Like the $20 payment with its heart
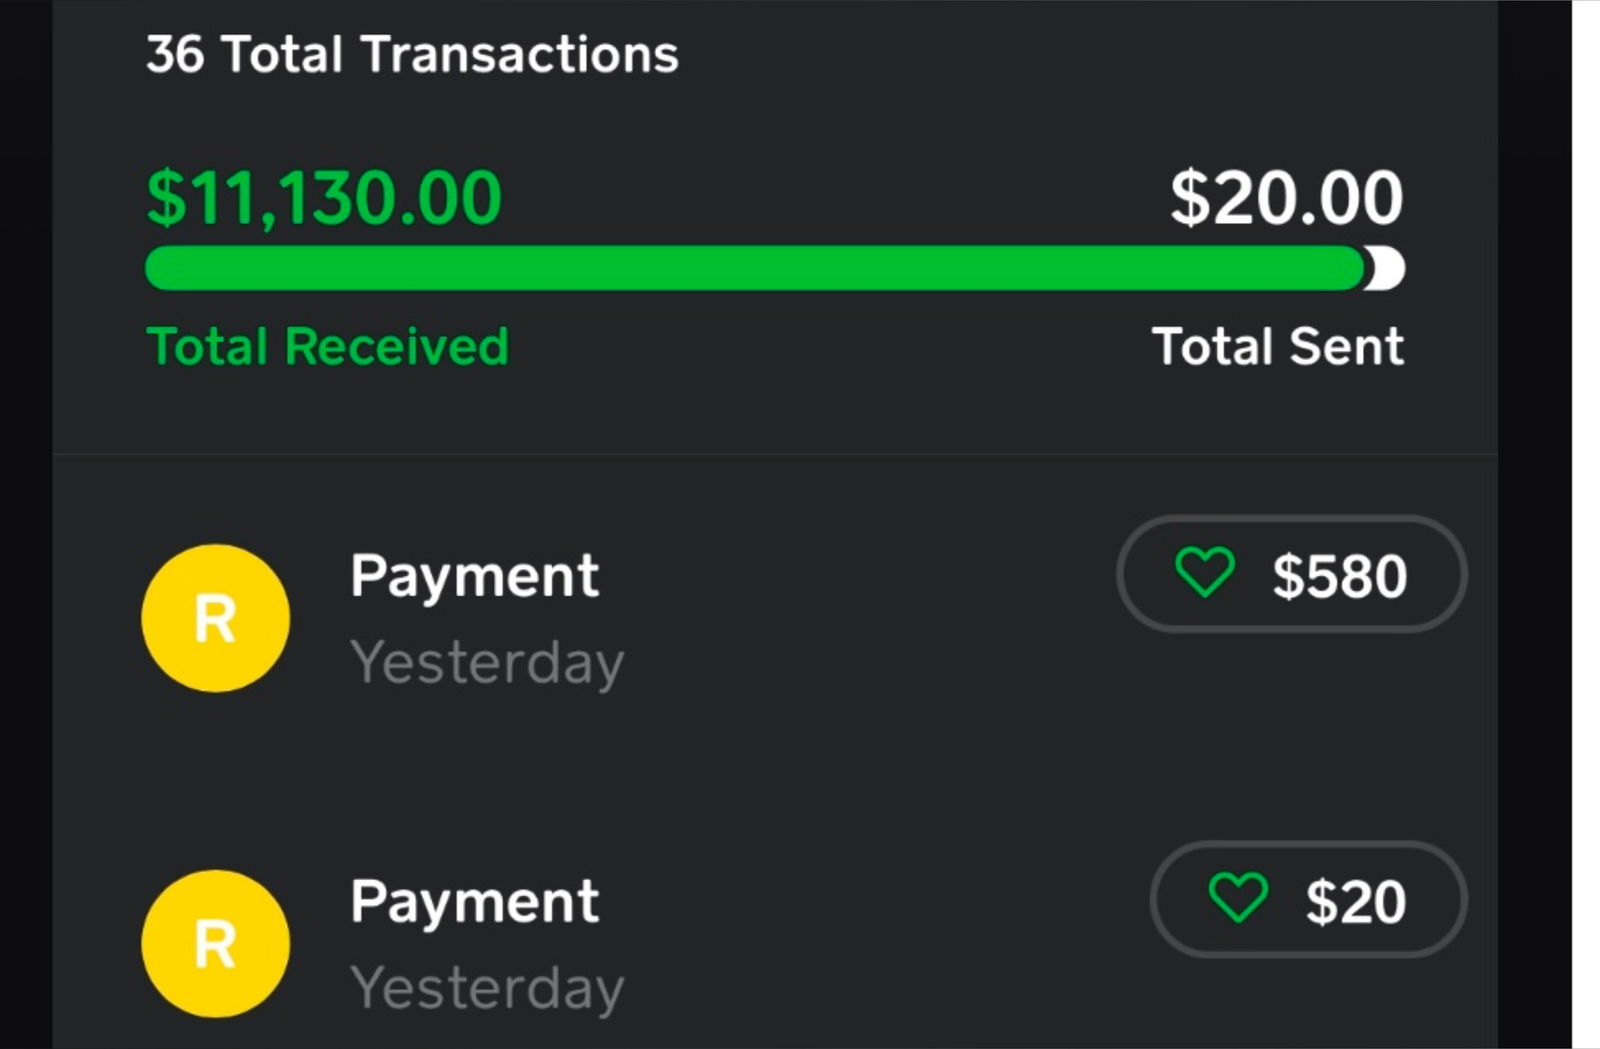The height and width of the screenshot is (1049, 1600). click(1238, 897)
